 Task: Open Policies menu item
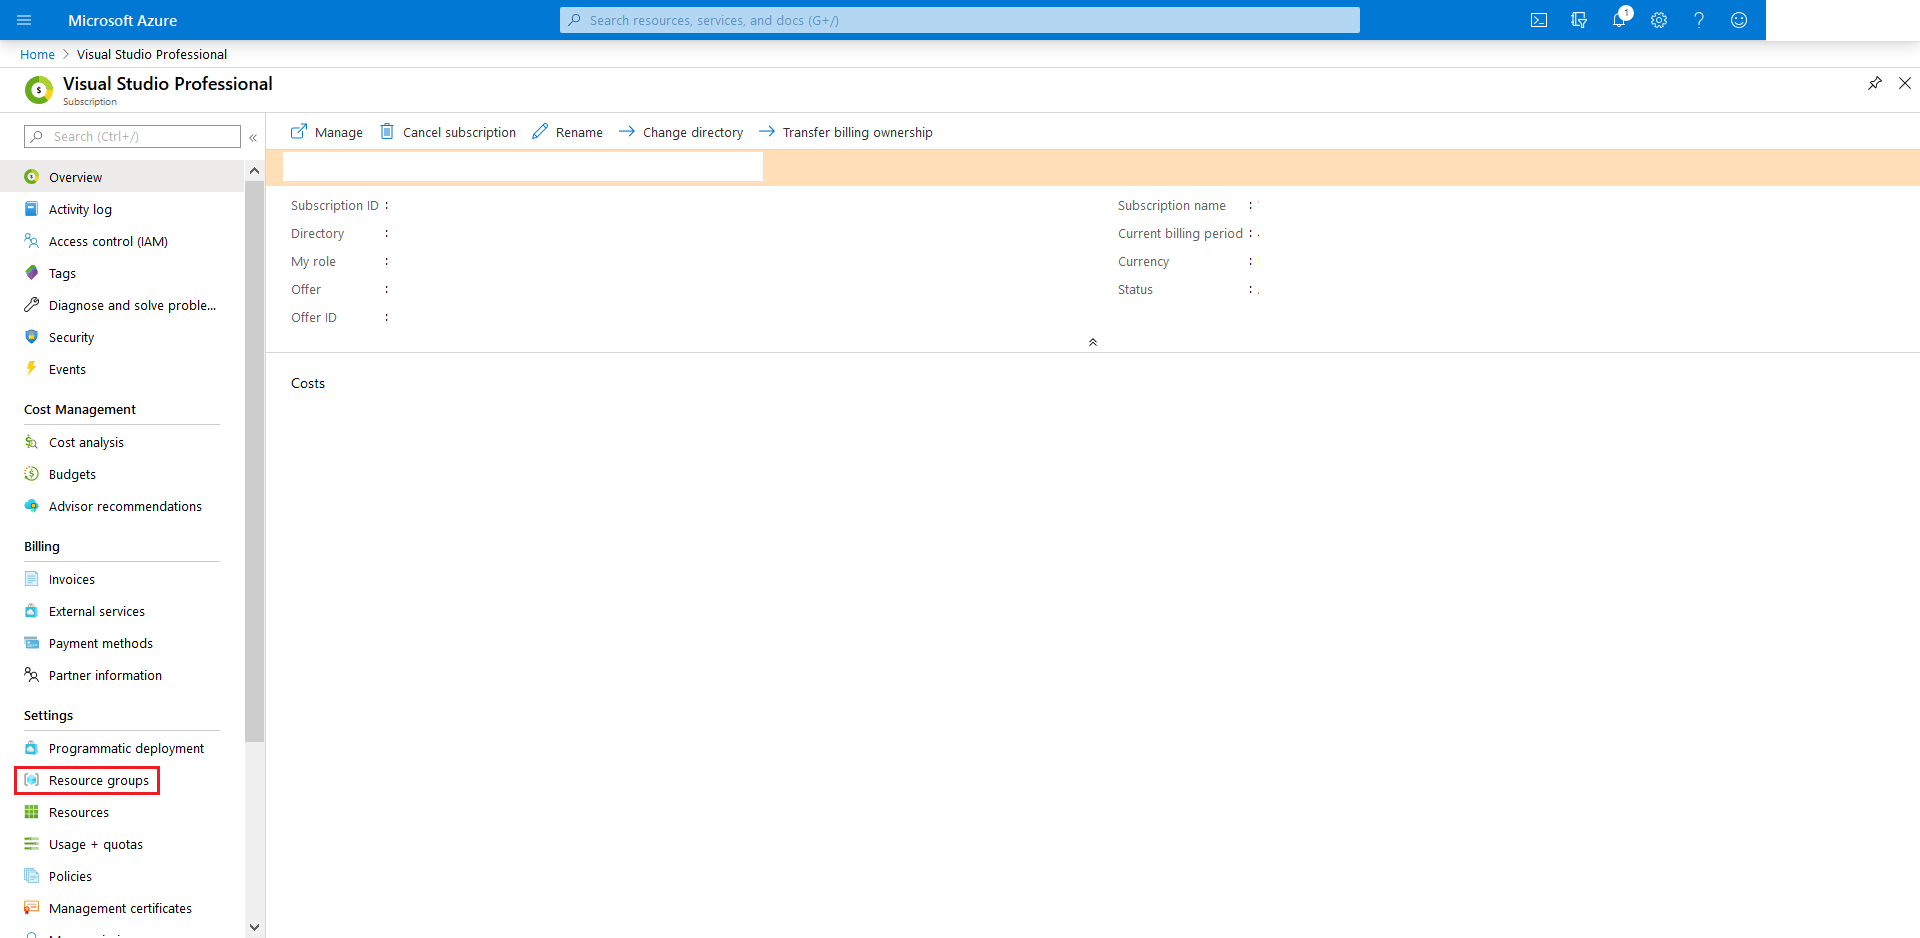tap(122, 876)
